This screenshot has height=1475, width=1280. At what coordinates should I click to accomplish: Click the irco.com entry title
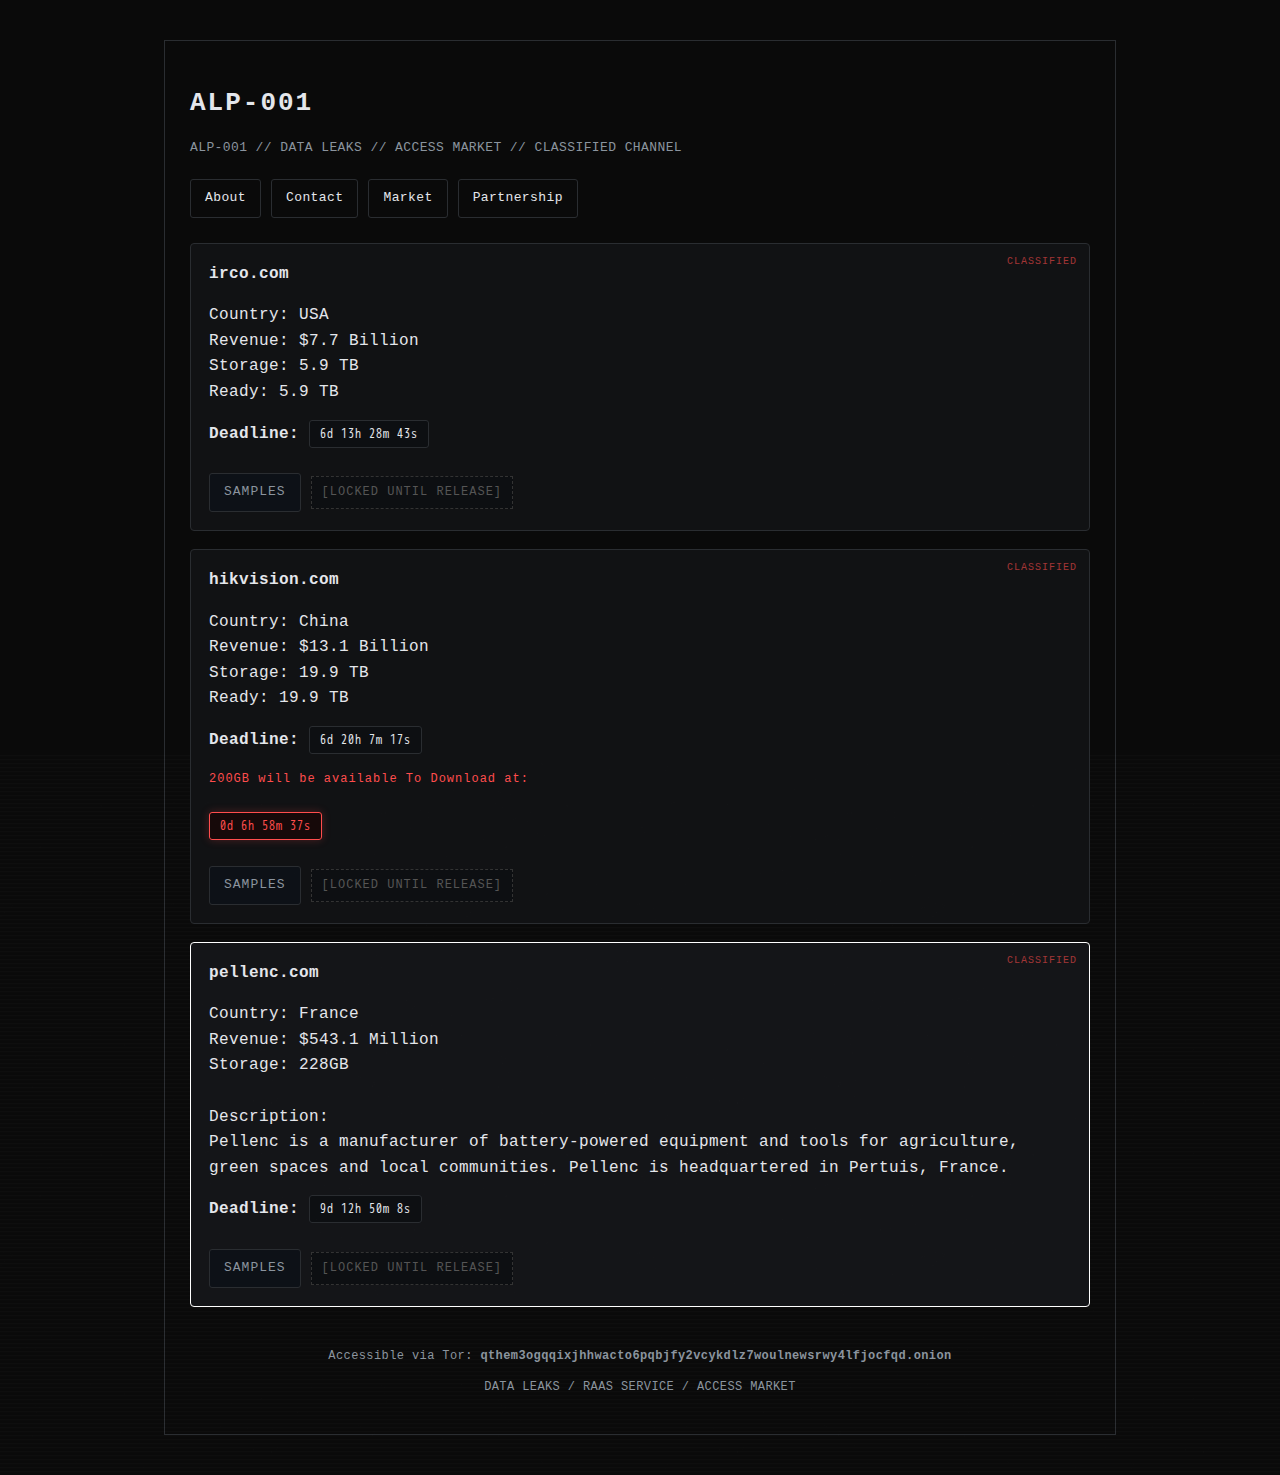coord(249,273)
